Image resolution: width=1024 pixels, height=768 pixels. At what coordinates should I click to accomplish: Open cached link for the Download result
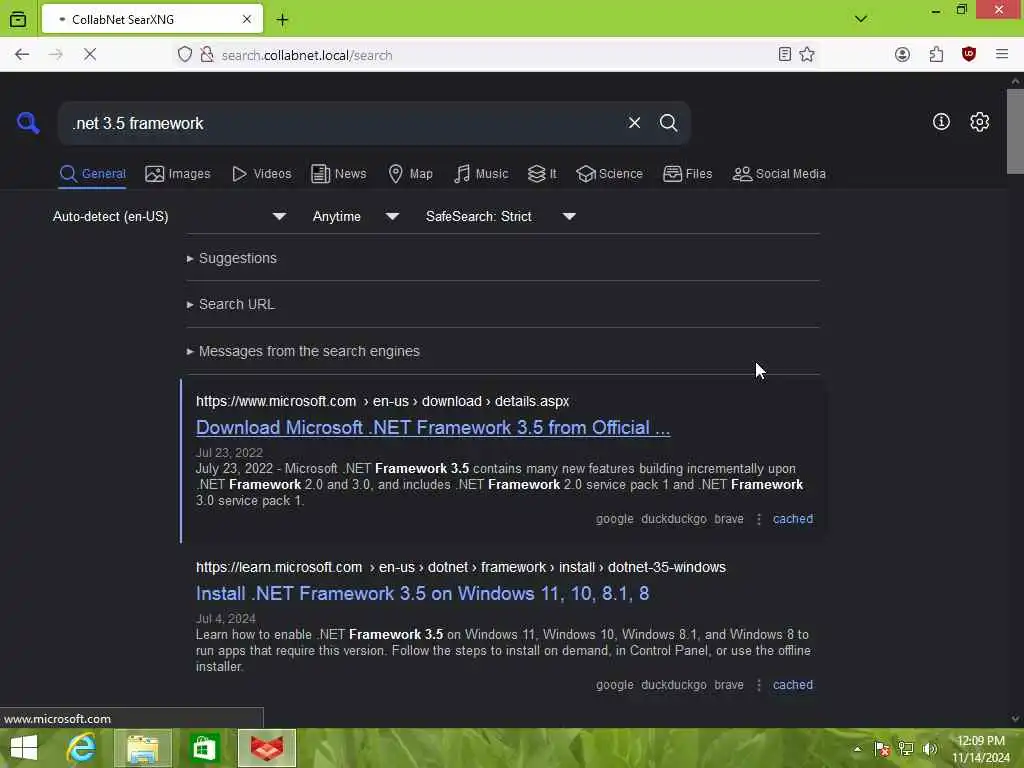tap(793, 519)
